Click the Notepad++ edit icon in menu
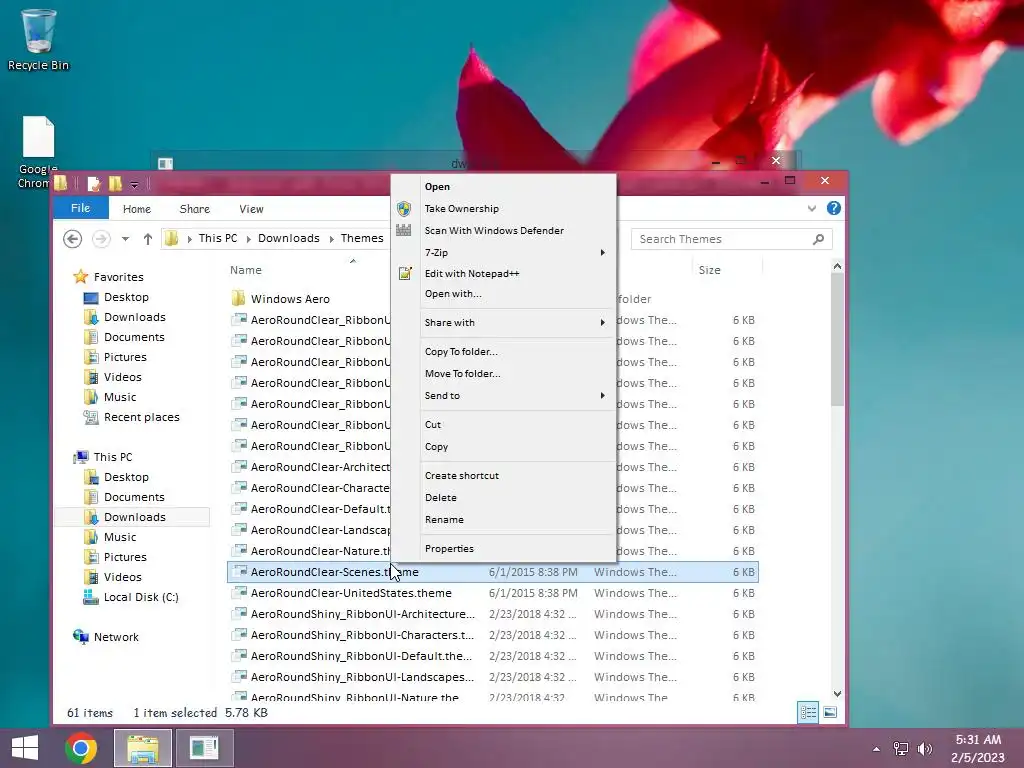Image resolution: width=1024 pixels, height=768 pixels. pos(405,273)
